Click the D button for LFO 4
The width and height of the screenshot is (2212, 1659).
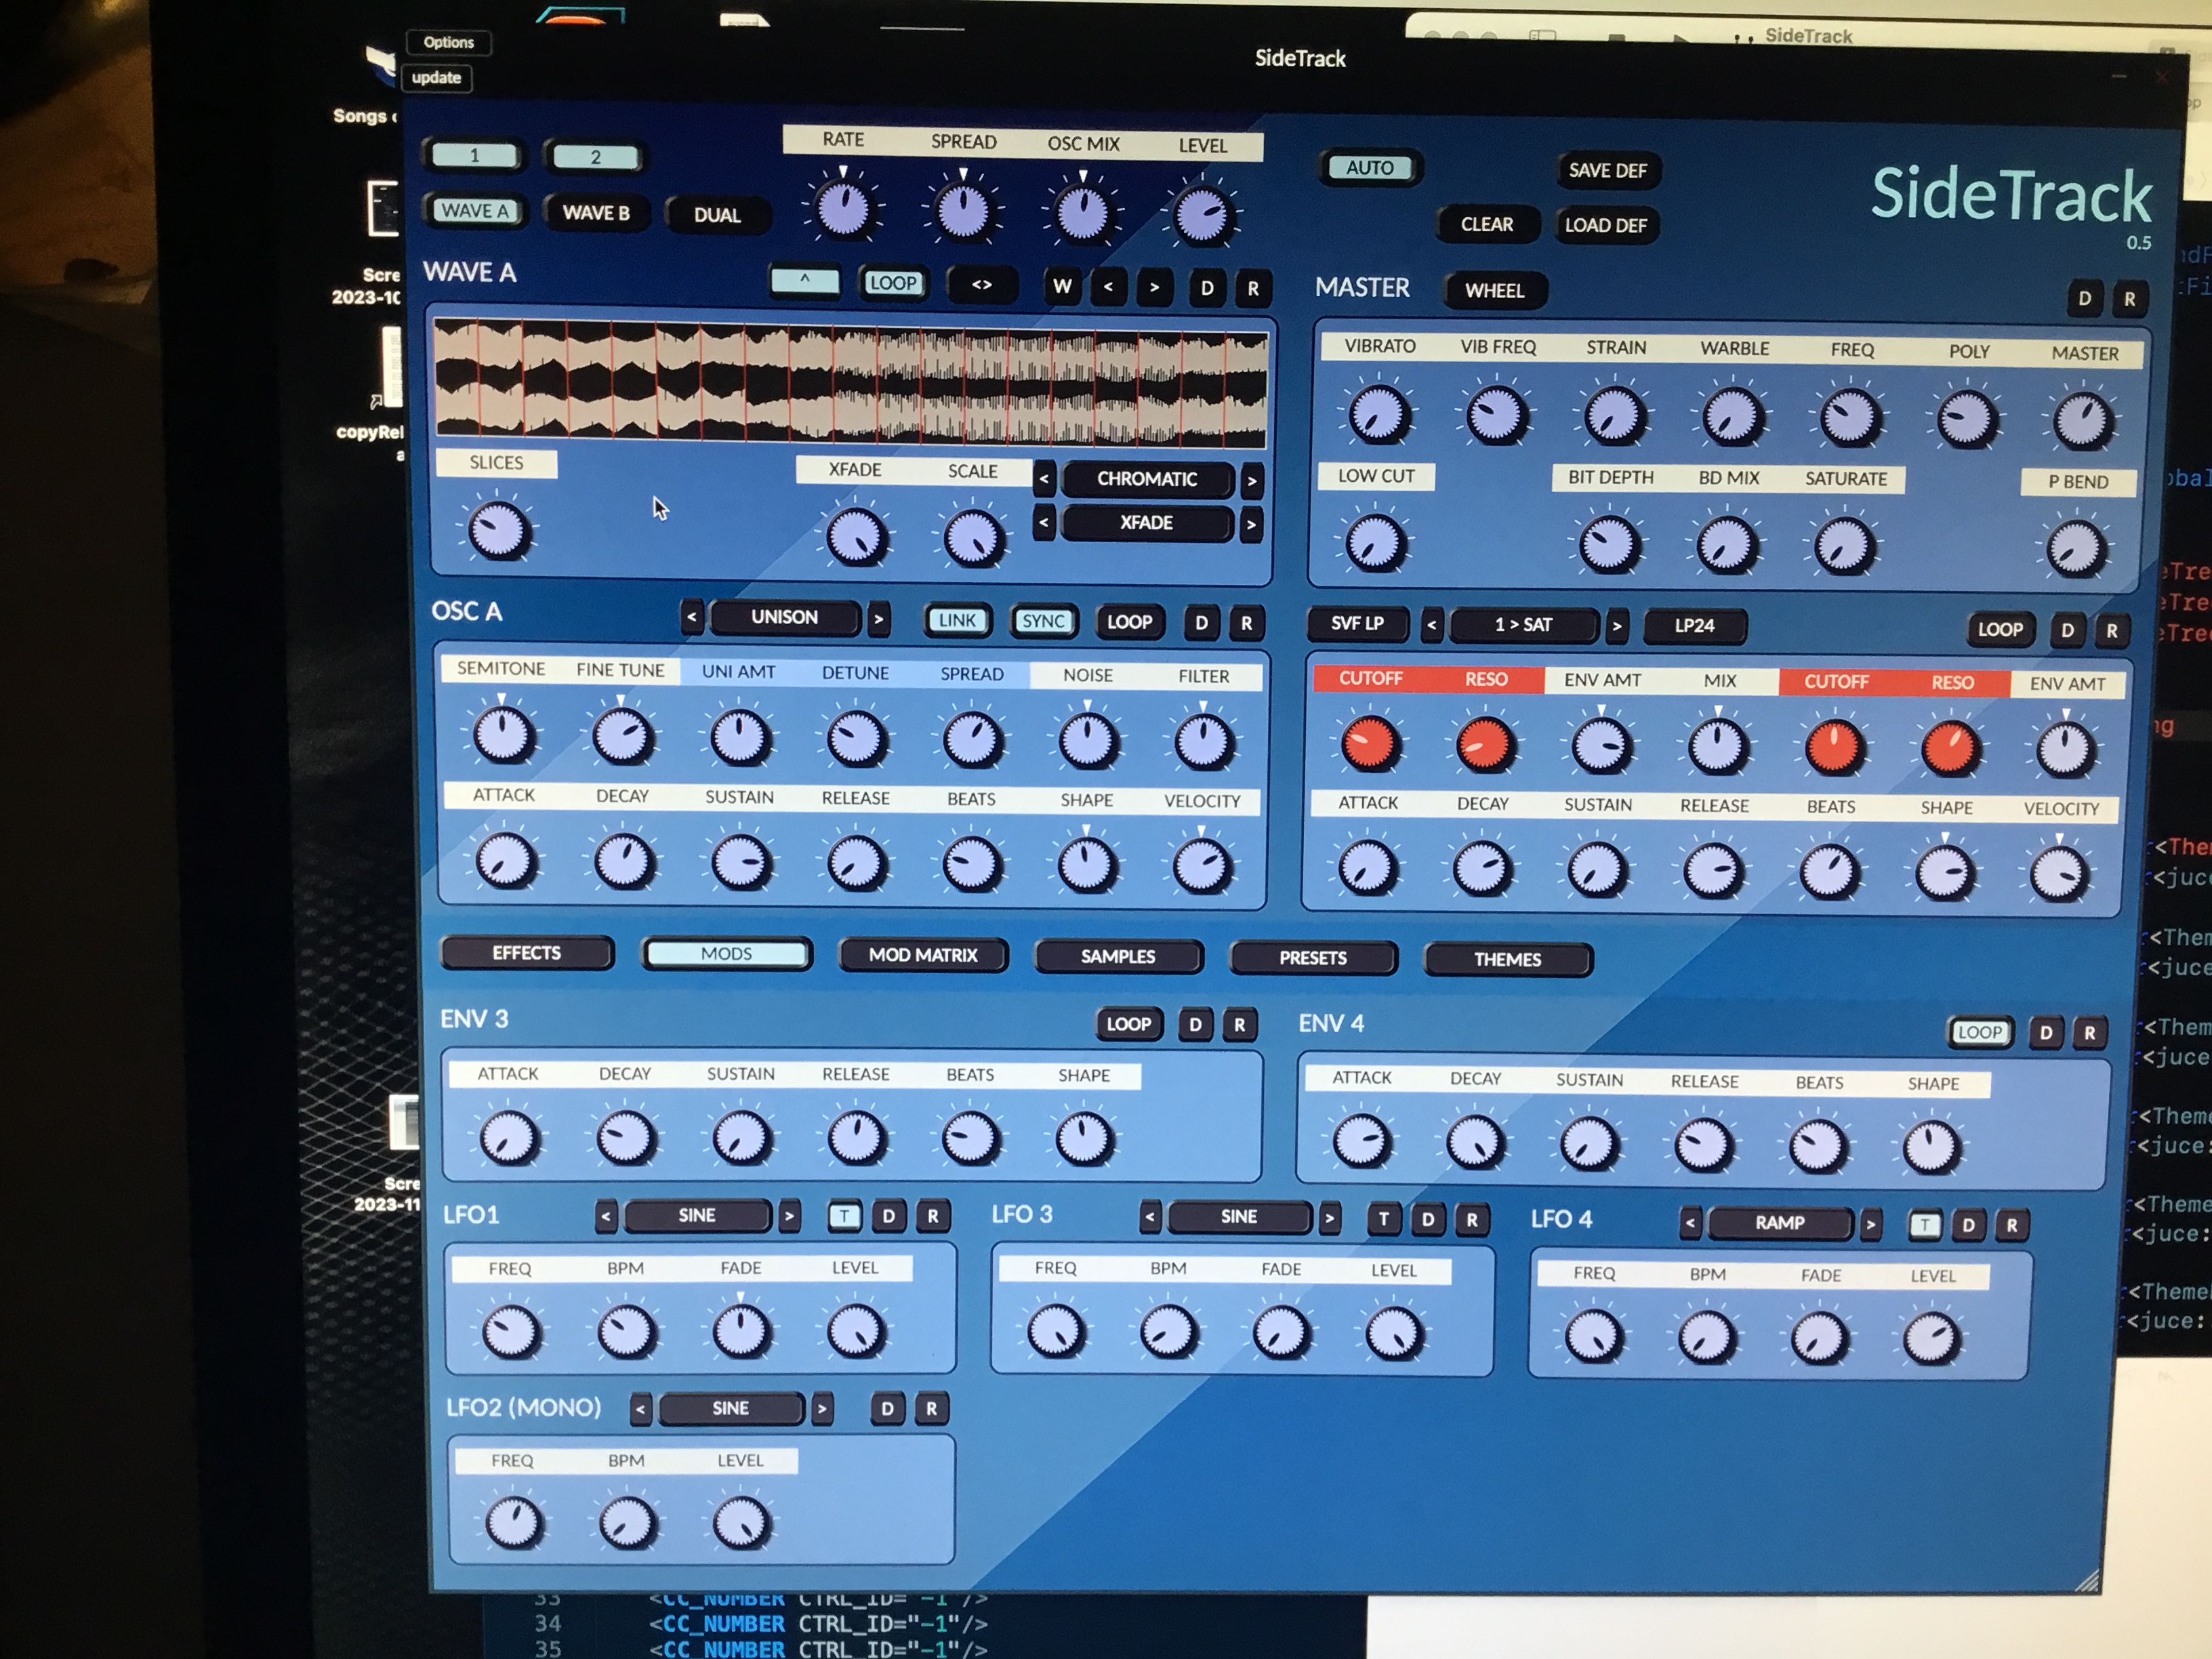1968,1225
